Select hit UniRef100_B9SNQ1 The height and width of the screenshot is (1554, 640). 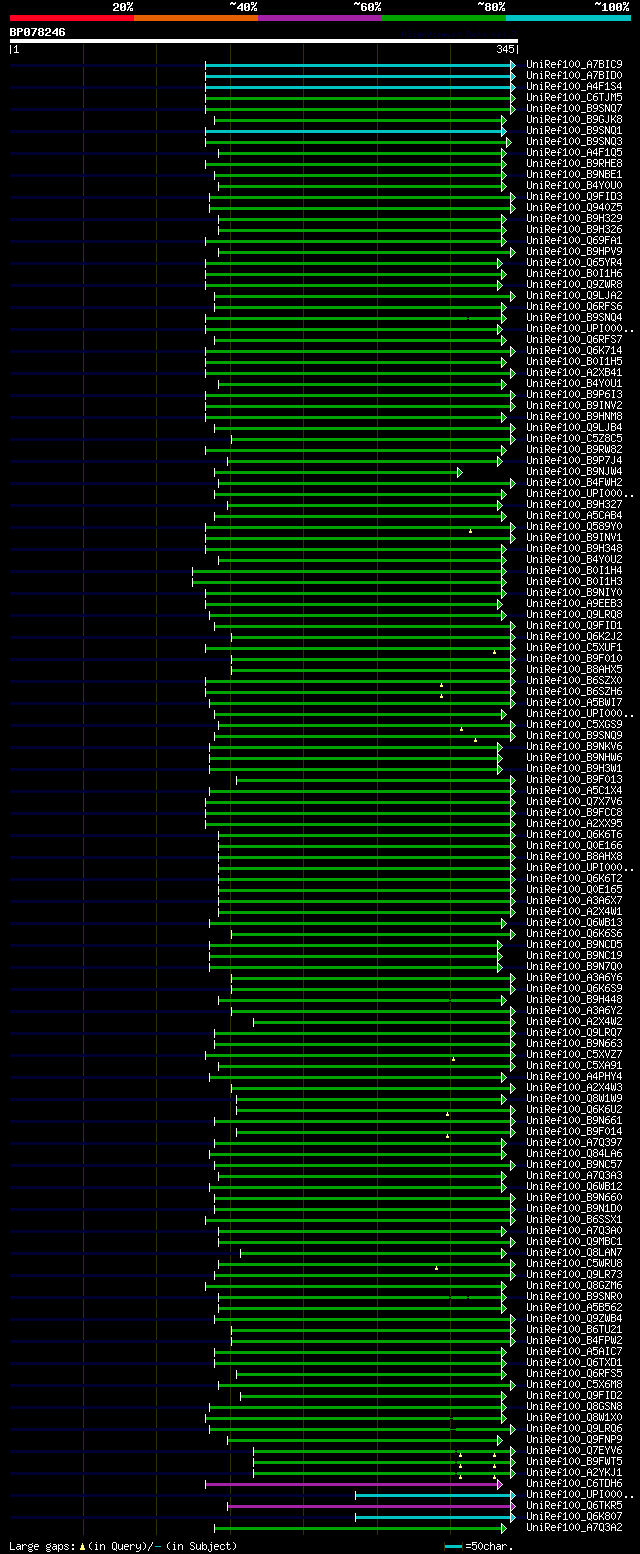pyautogui.click(x=574, y=131)
